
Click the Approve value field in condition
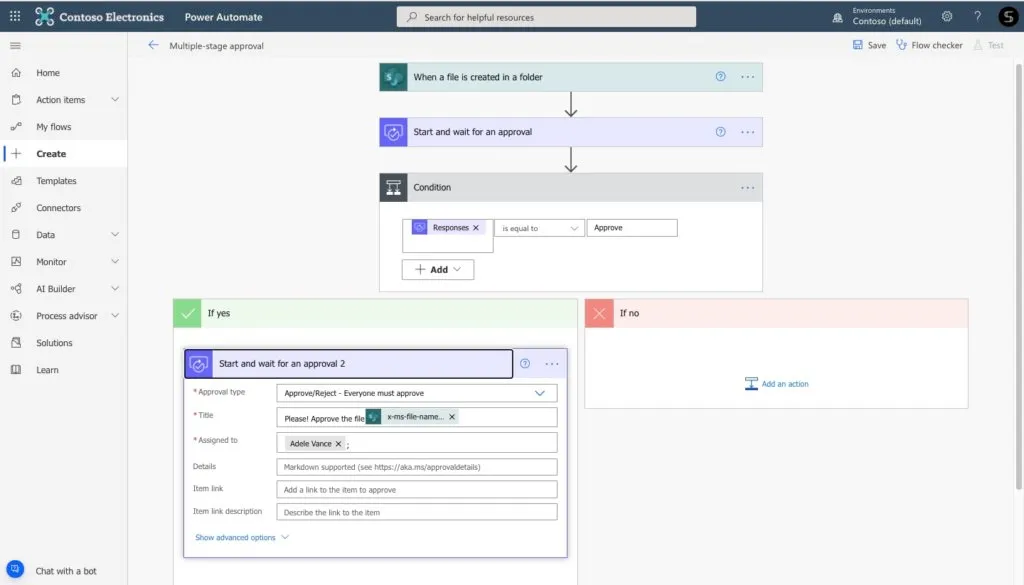632,228
